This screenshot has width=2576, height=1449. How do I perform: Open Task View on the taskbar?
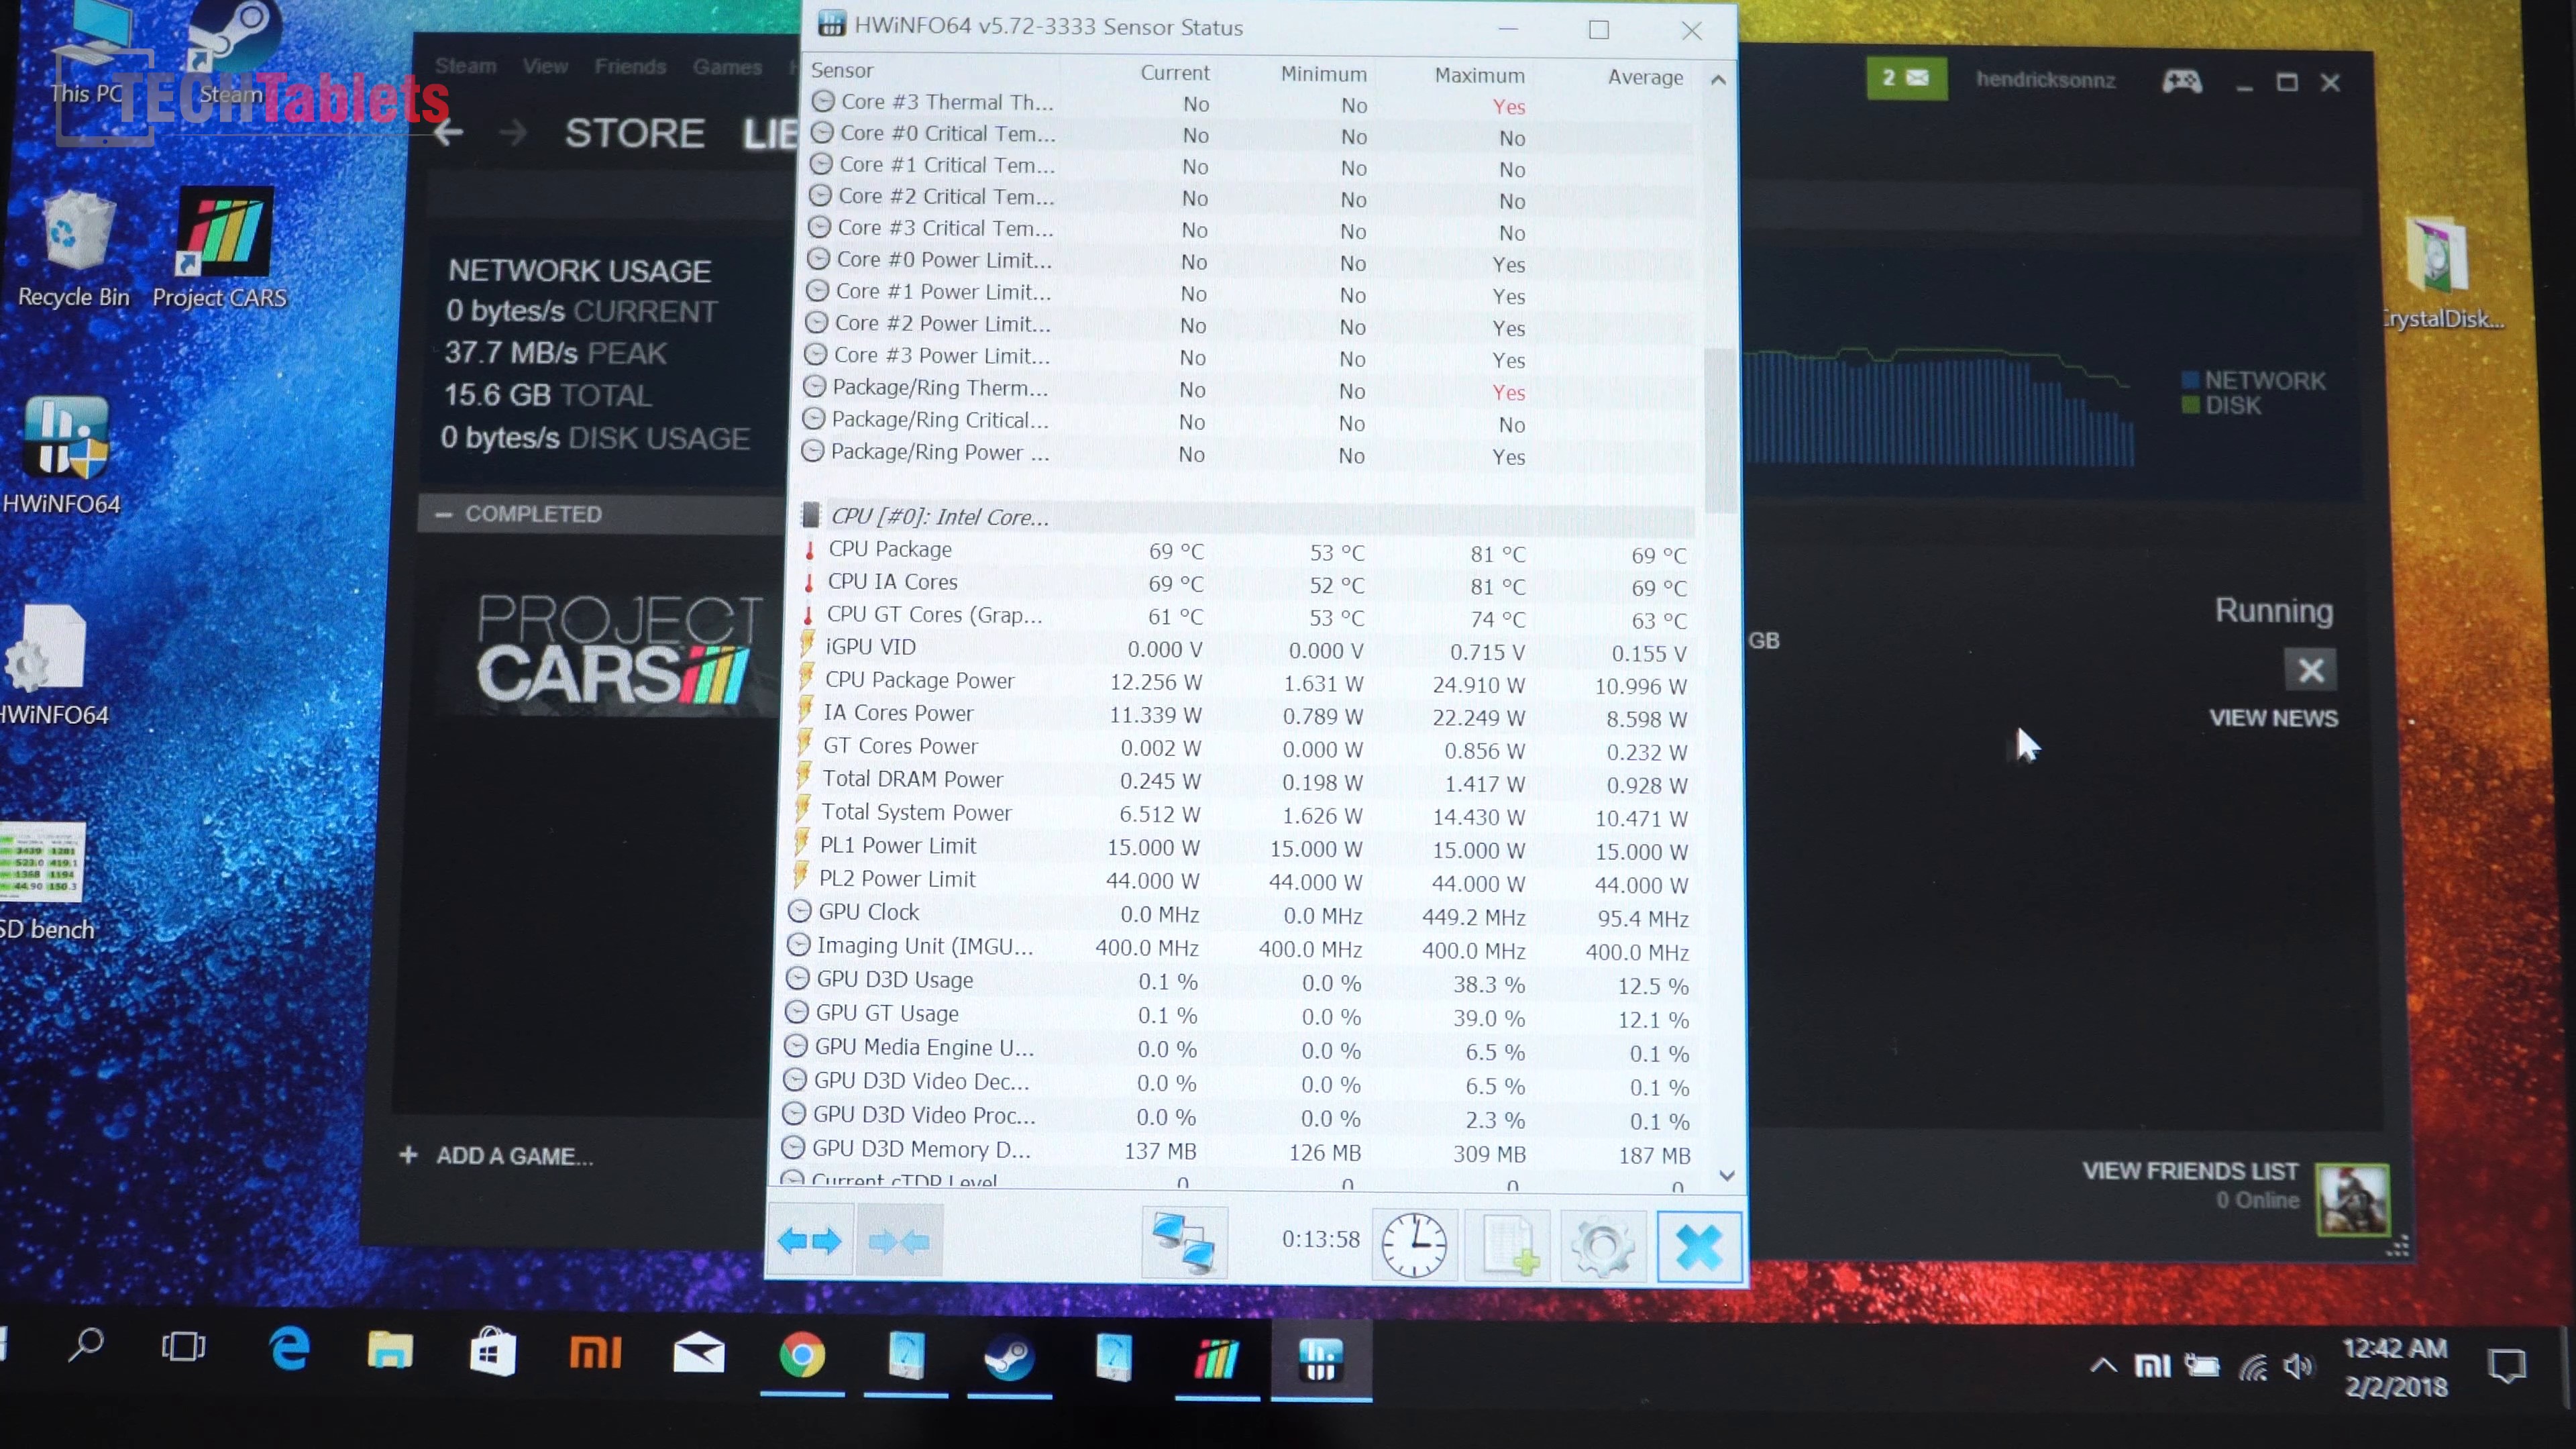(184, 1346)
